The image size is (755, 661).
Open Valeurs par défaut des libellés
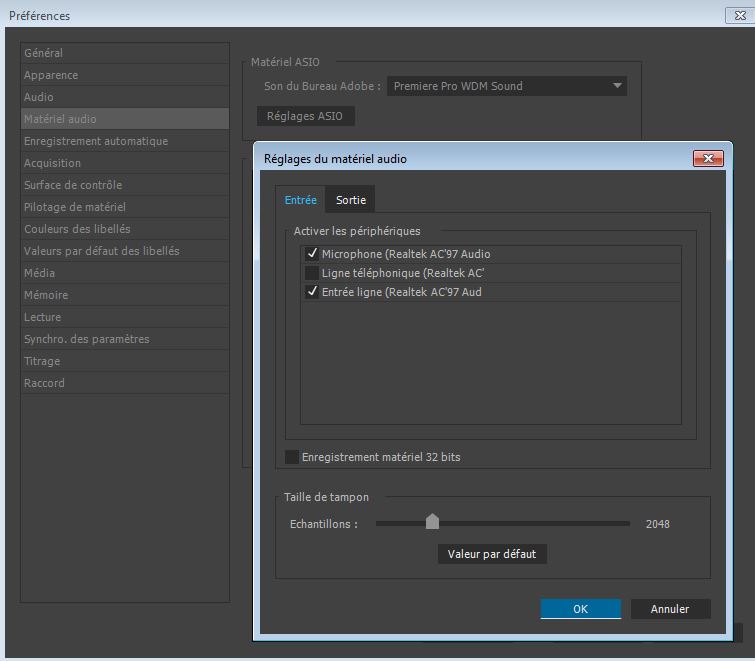click(125, 251)
